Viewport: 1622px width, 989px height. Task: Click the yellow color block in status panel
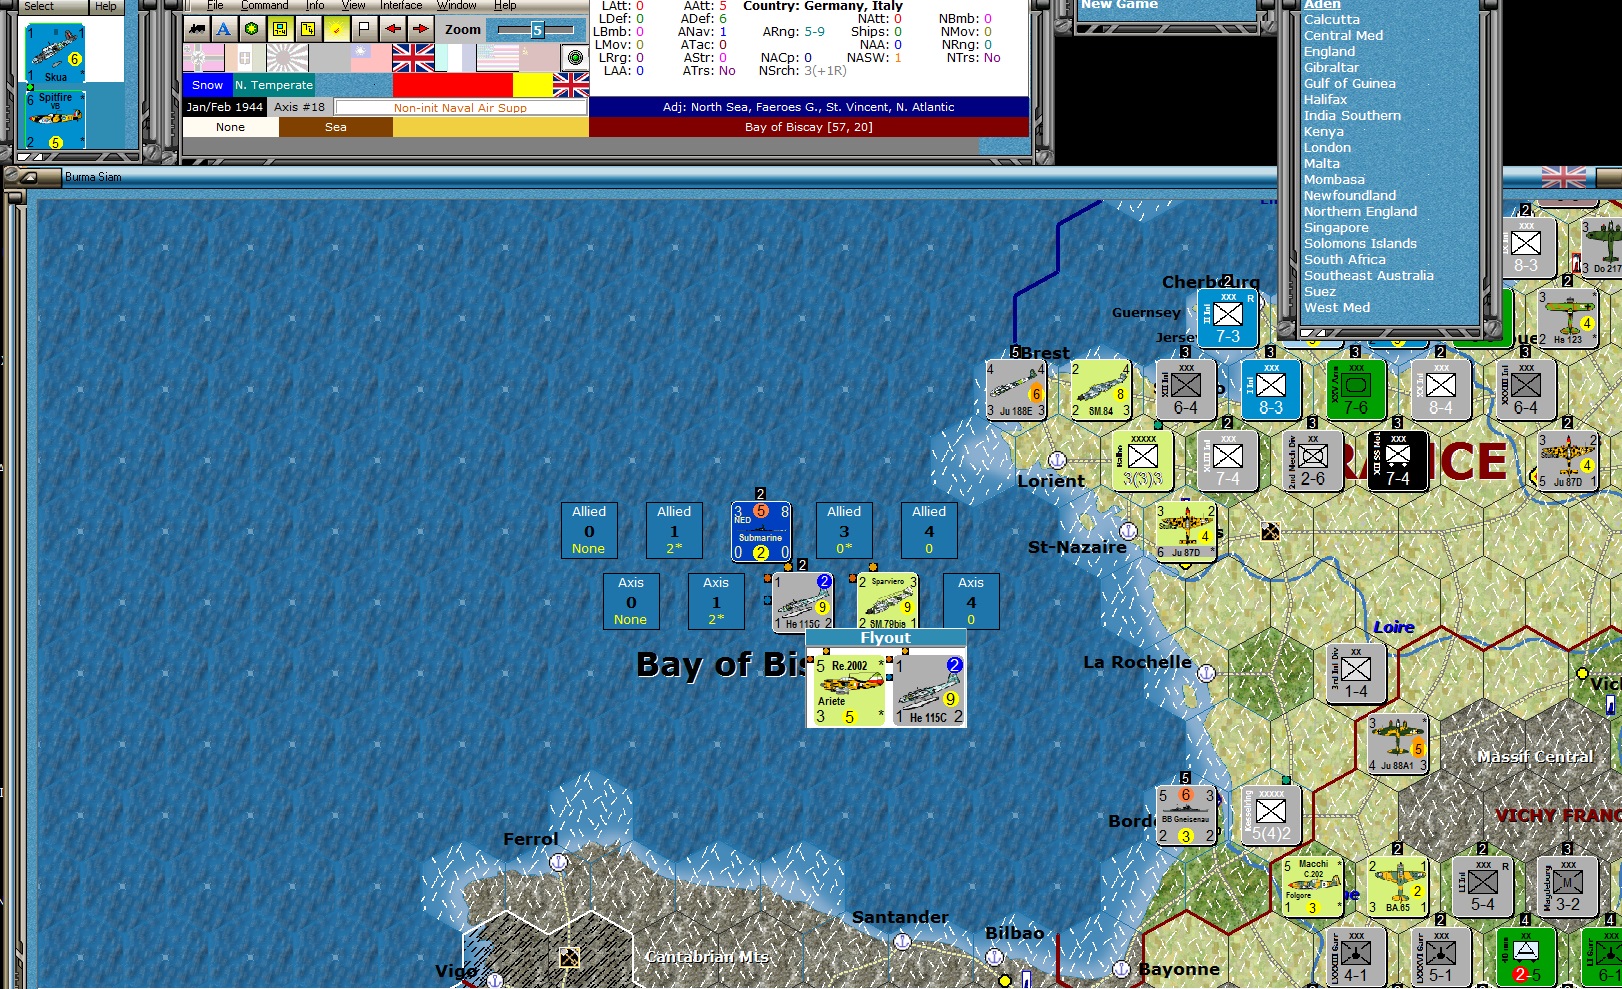[x=533, y=86]
